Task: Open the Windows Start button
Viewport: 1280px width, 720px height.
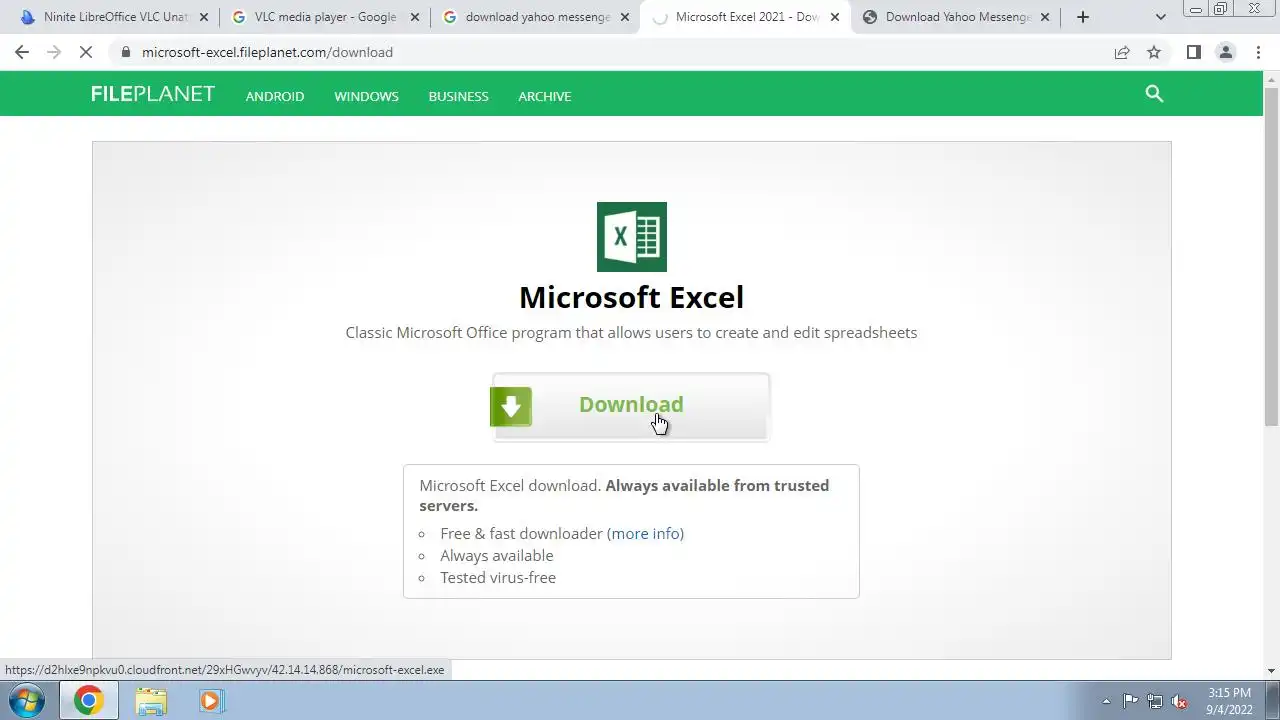Action: pos(27,701)
